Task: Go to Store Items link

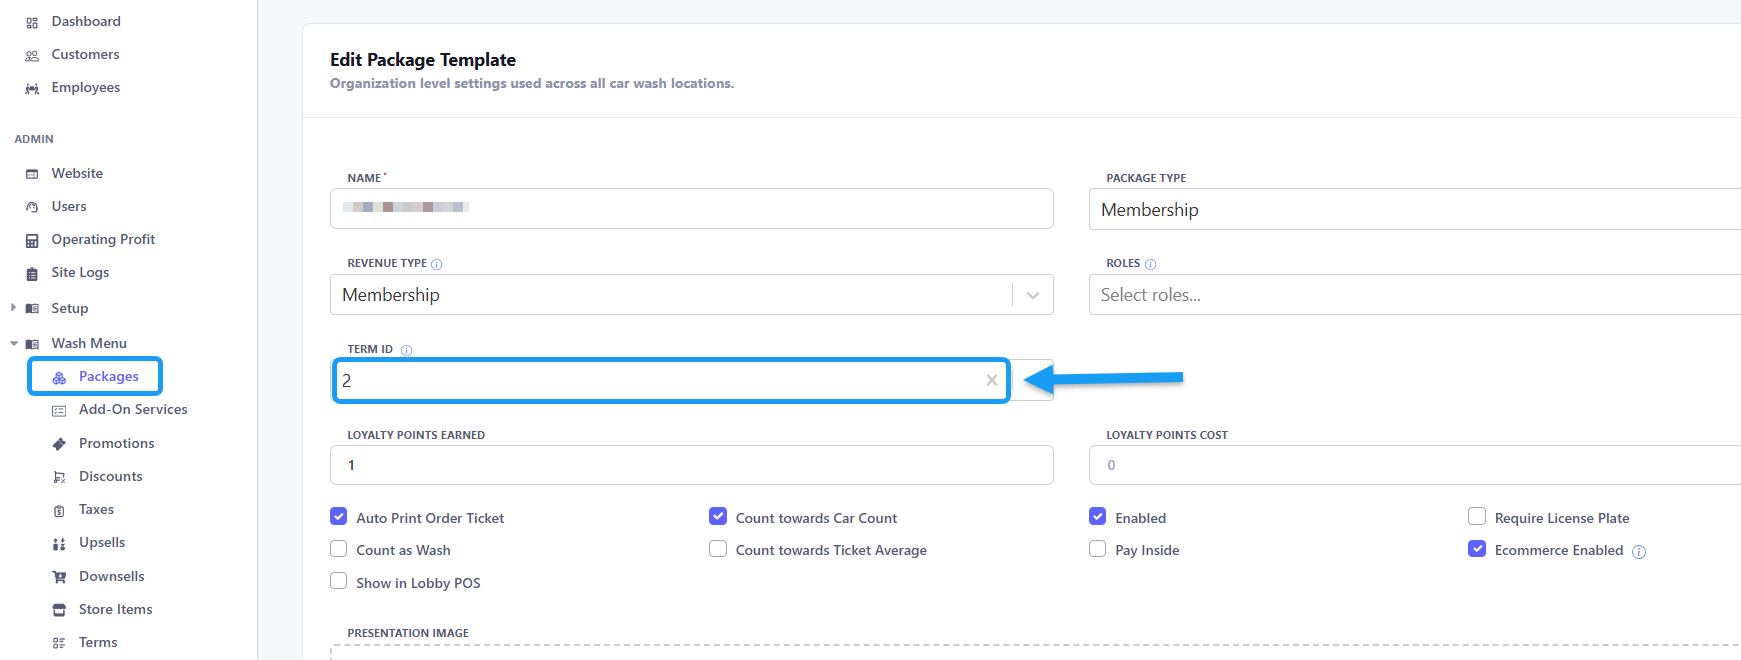Action: (x=116, y=609)
